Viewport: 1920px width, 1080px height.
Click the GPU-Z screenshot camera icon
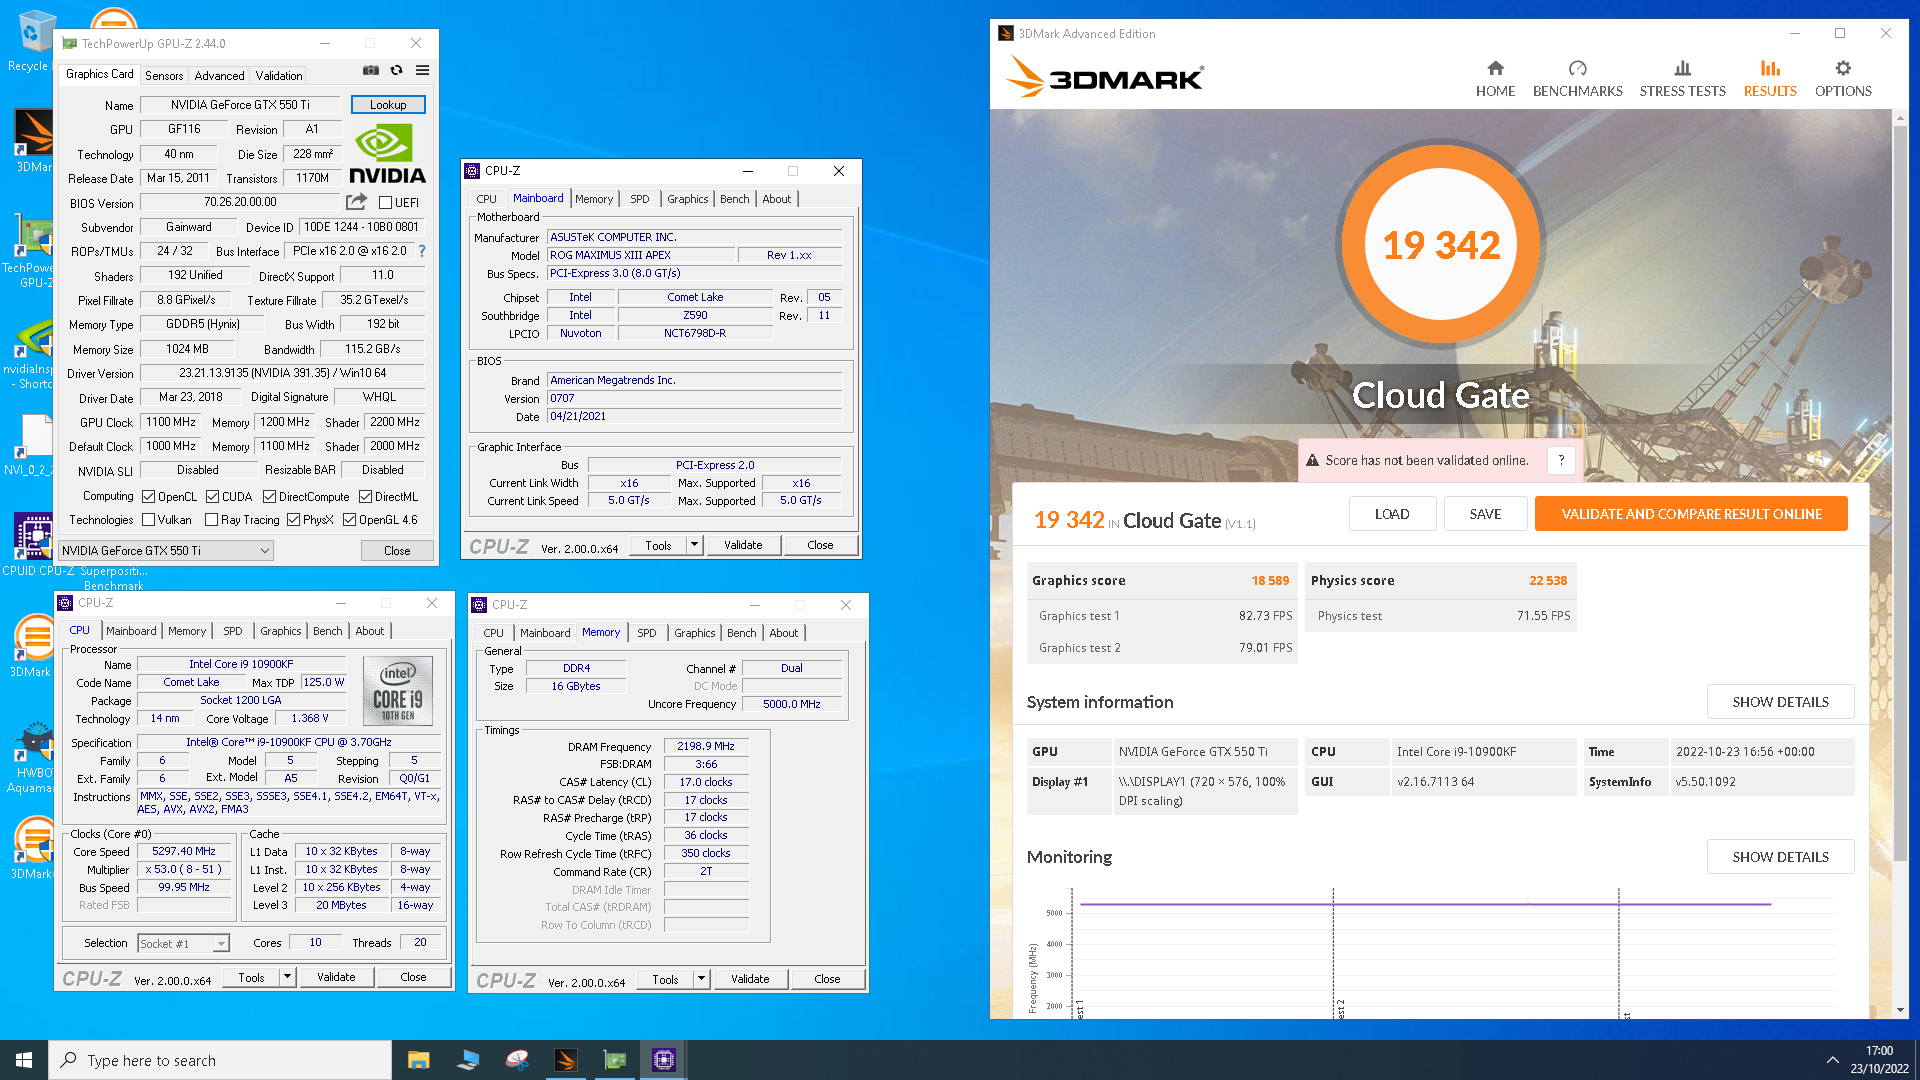371,70
